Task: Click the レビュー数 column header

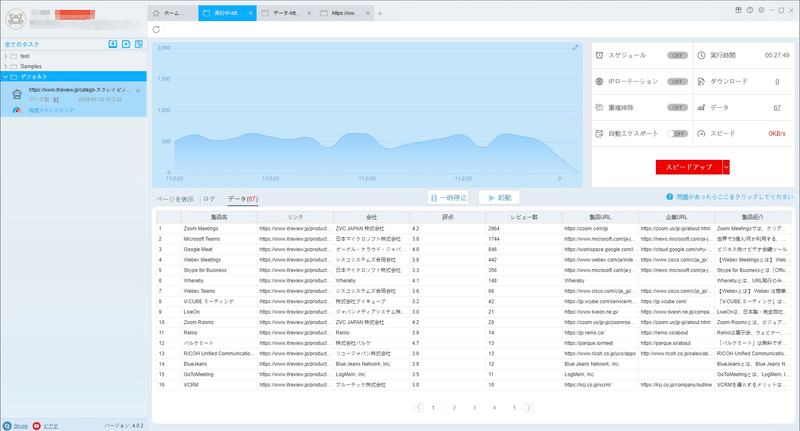Action: point(524,217)
